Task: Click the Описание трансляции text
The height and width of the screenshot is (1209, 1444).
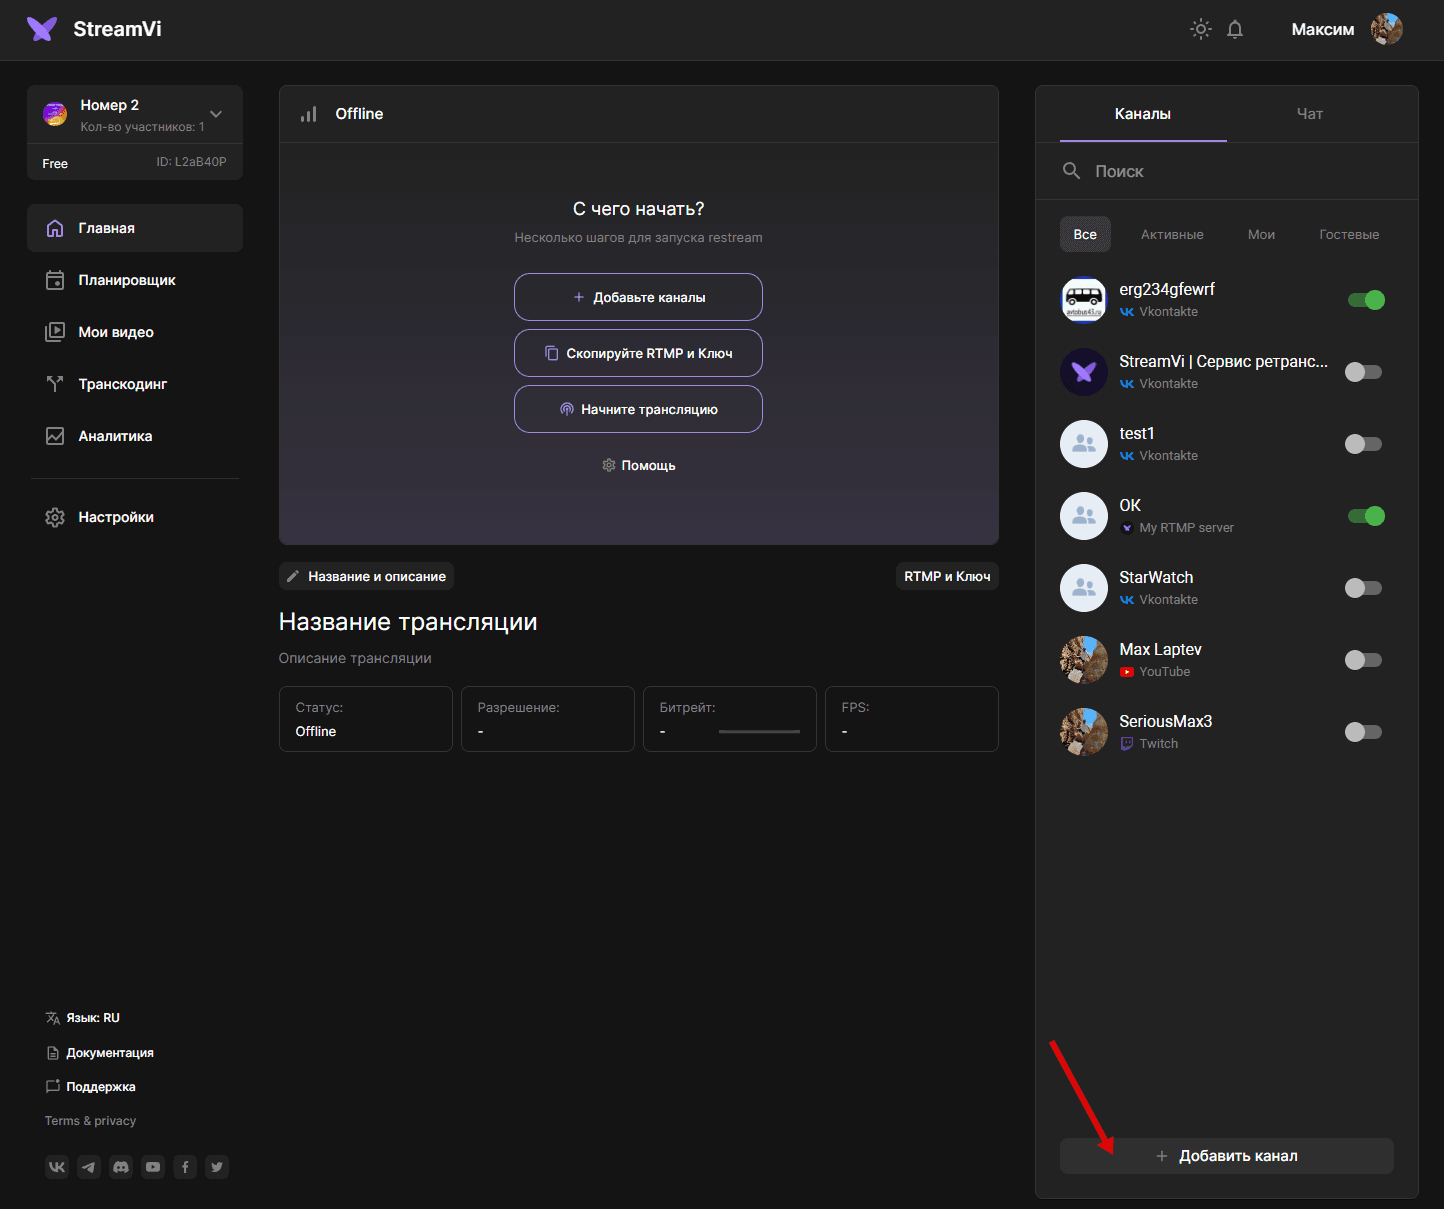Action: tap(355, 658)
